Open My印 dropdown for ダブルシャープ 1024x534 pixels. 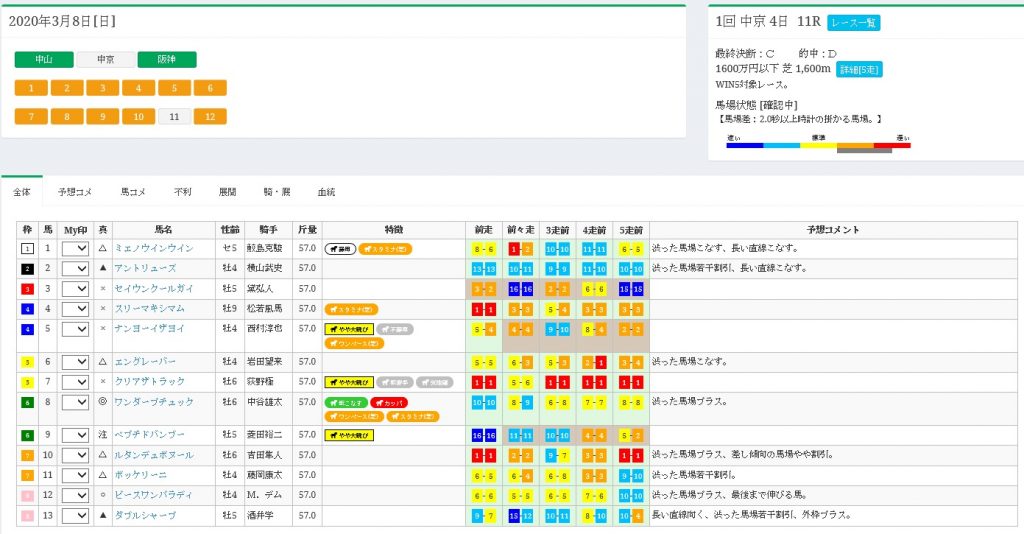click(76, 515)
